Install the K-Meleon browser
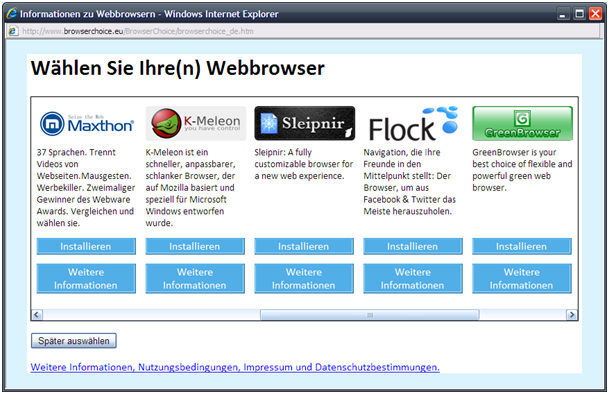This screenshot has height=394, width=609. tap(195, 246)
